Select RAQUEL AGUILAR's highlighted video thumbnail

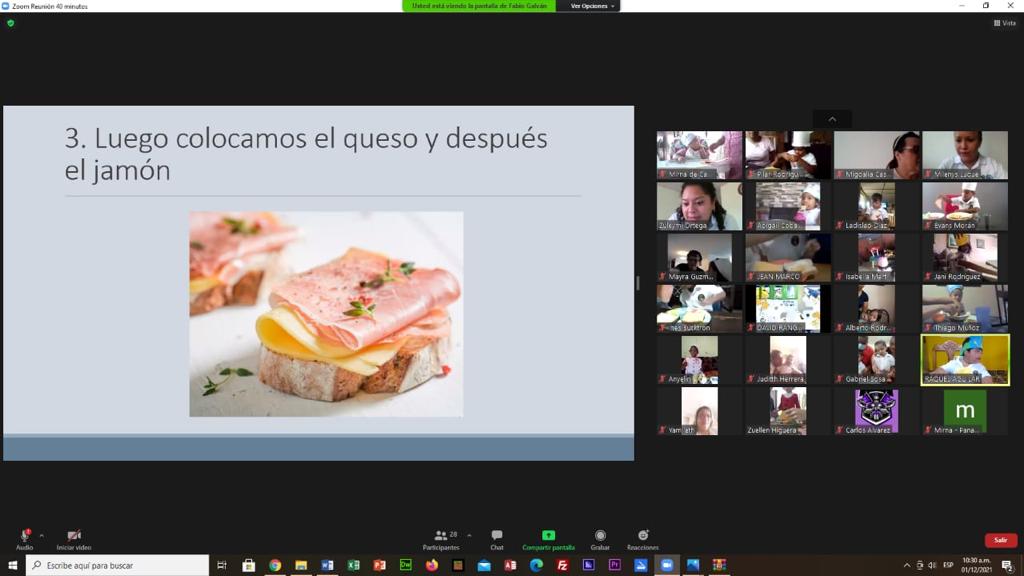965,359
